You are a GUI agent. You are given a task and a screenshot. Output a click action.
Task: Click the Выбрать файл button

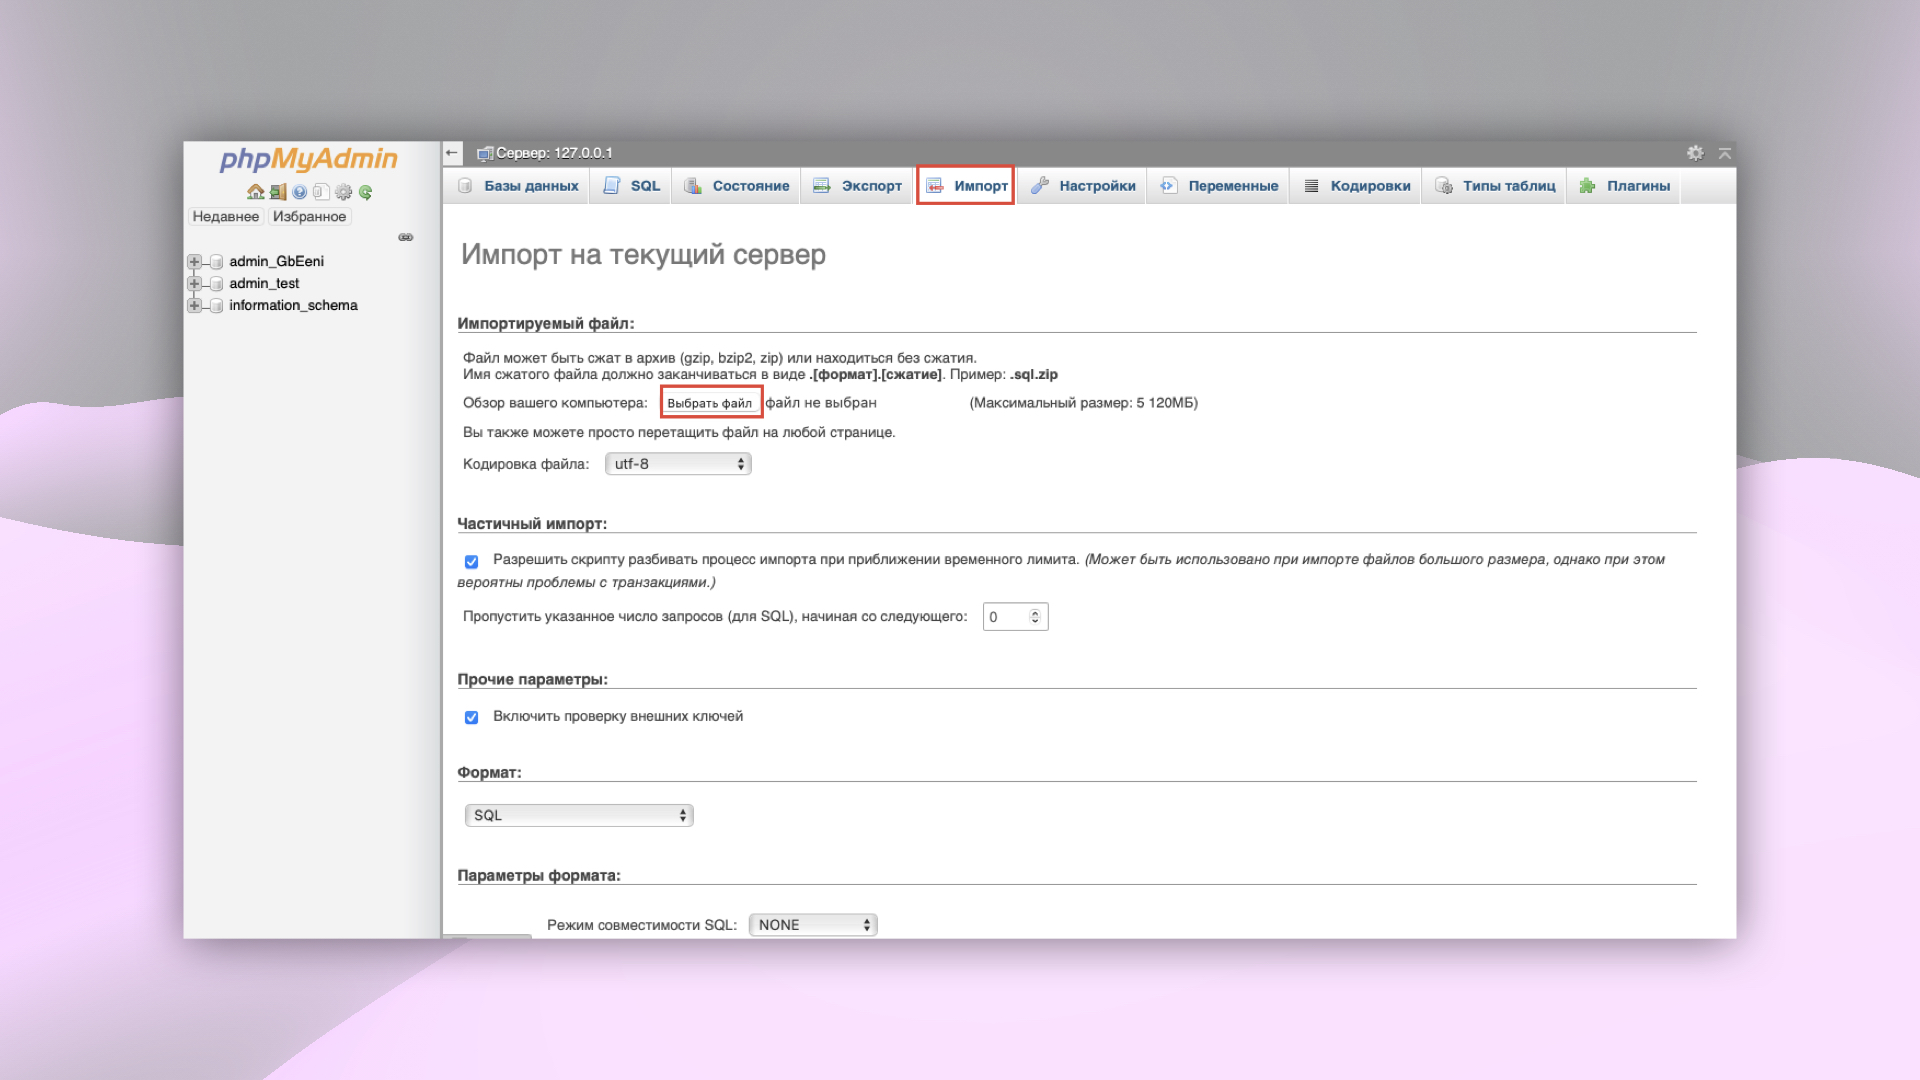712,401
